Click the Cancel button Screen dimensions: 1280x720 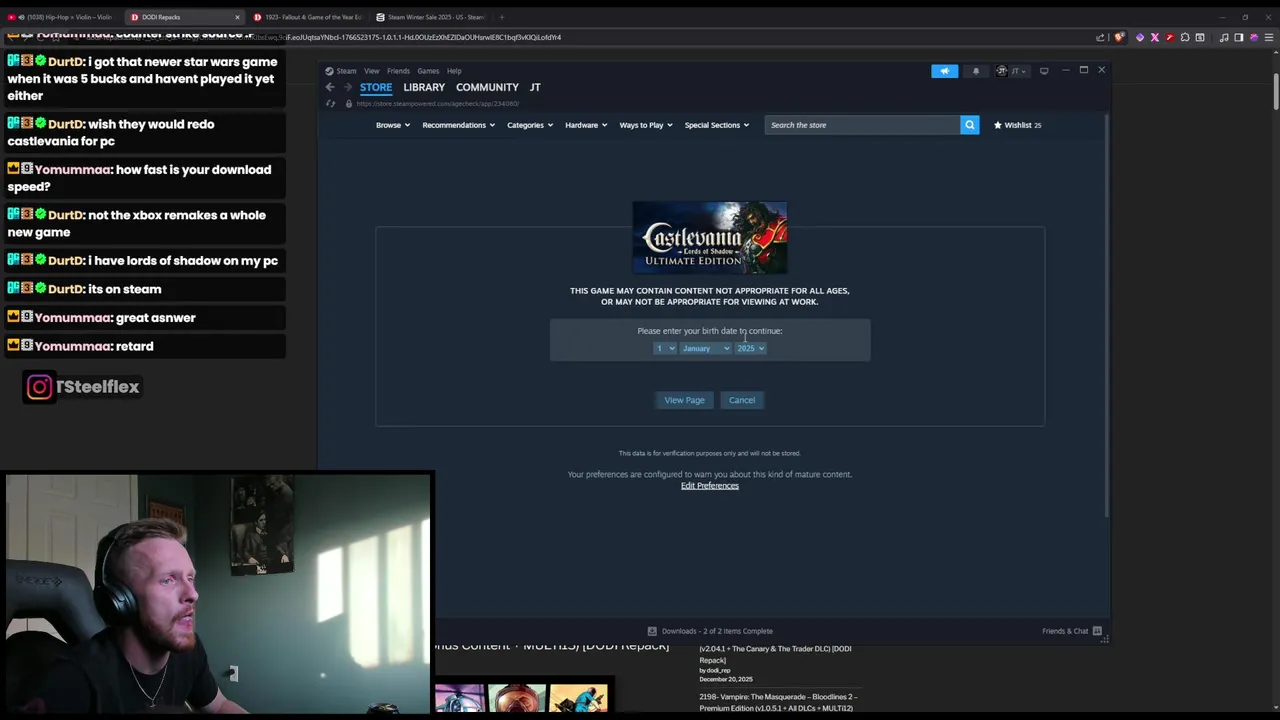point(742,400)
